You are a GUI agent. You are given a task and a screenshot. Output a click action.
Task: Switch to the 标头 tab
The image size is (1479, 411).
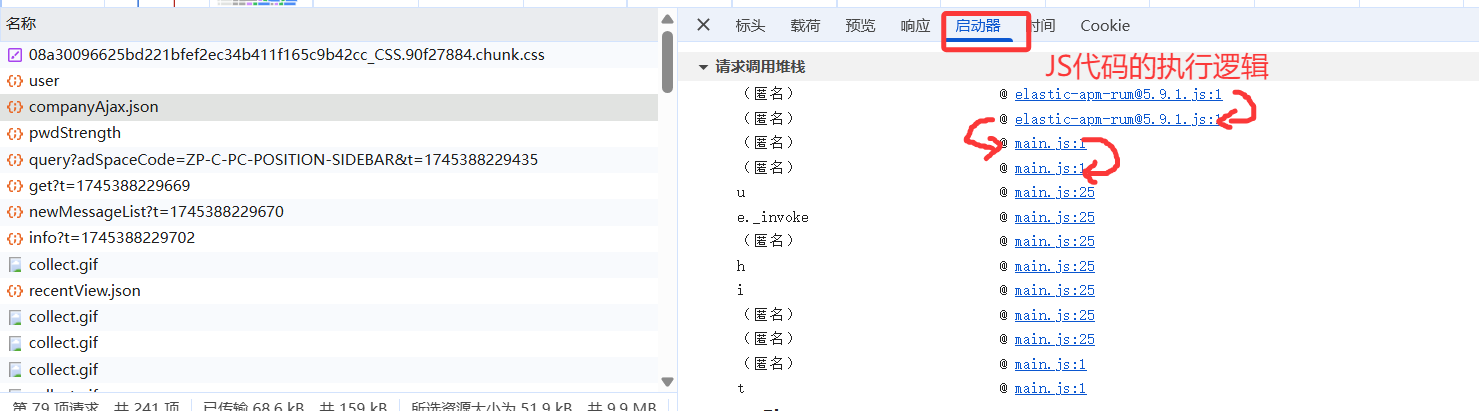750,26
